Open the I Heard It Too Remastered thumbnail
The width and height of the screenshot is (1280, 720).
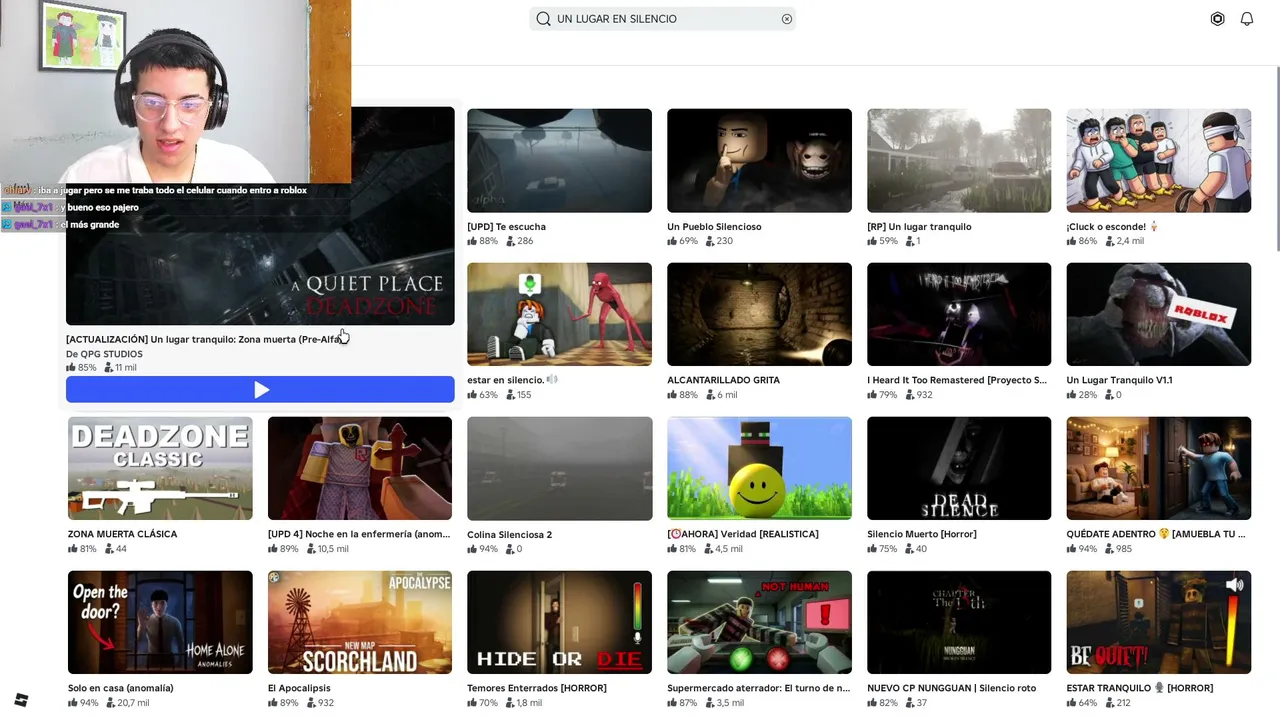tap(959, 314)
